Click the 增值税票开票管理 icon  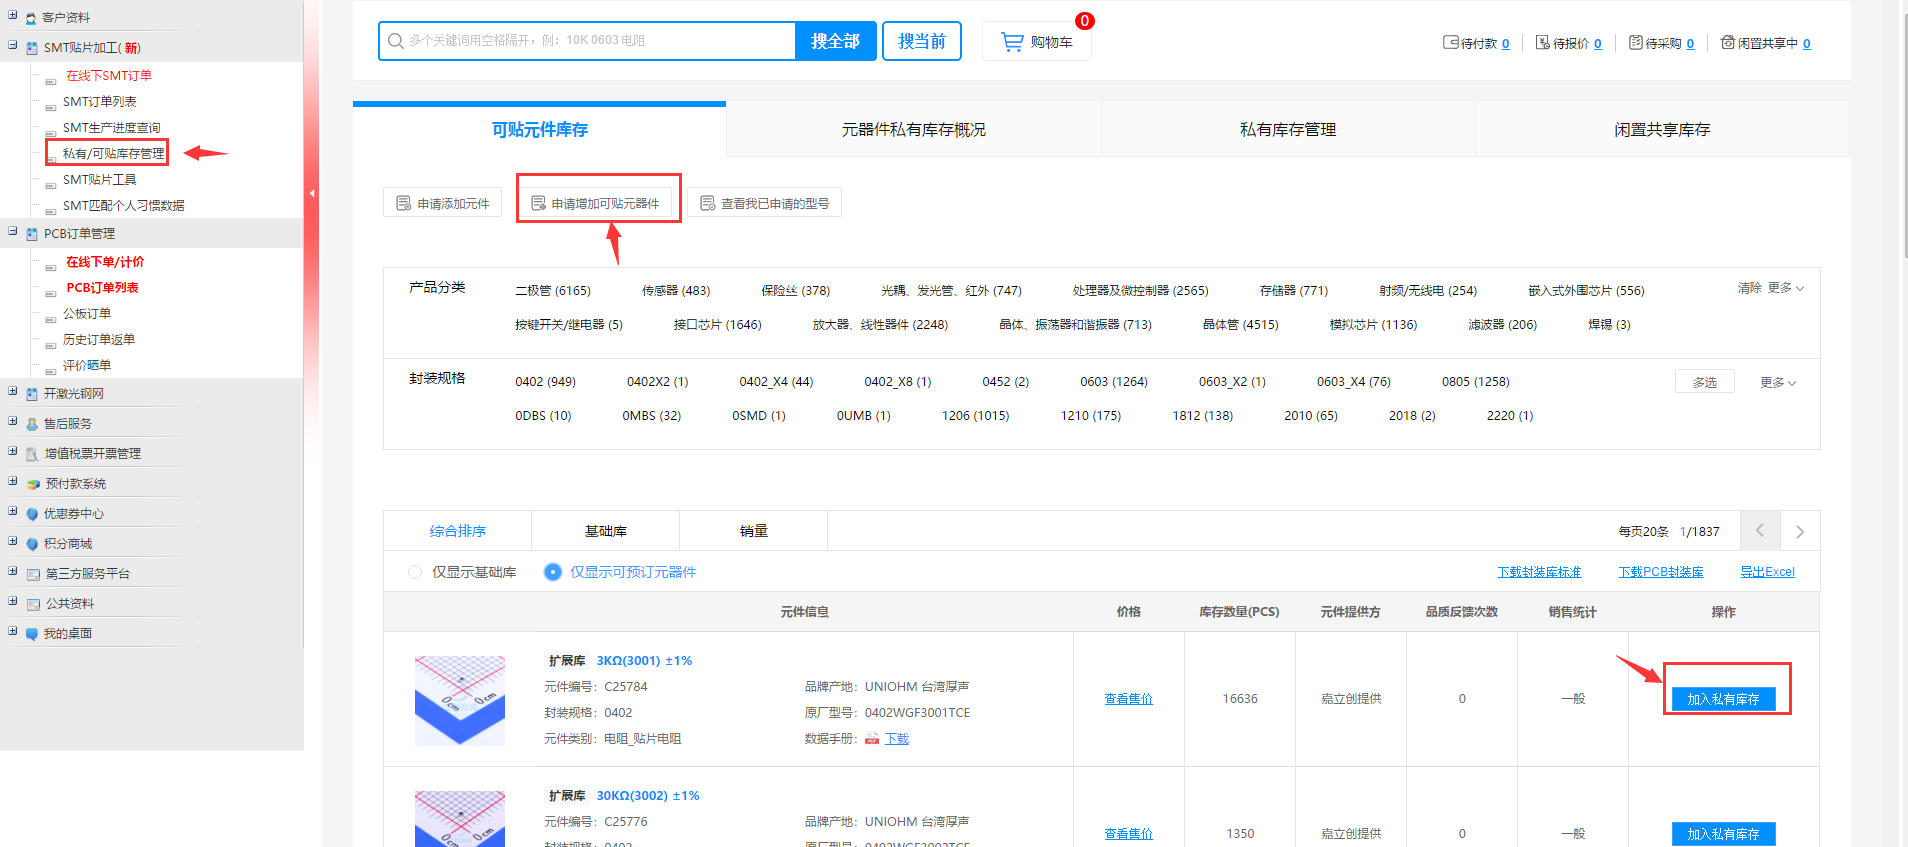[x=32, y=454]
